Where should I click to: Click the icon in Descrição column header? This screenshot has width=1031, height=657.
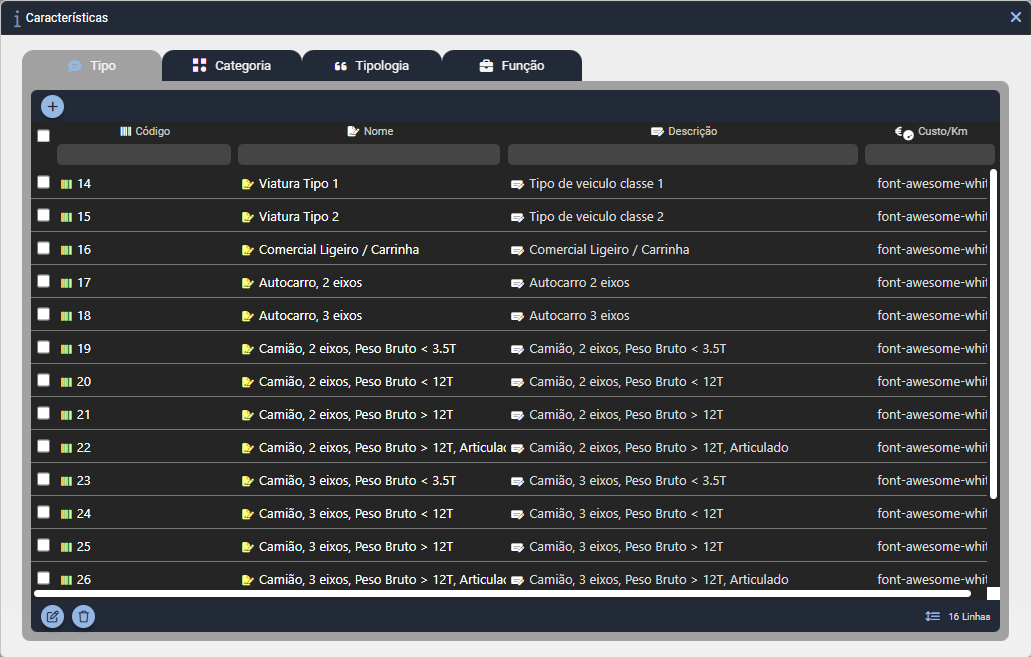pyautogui.click(x=657, y=132)
